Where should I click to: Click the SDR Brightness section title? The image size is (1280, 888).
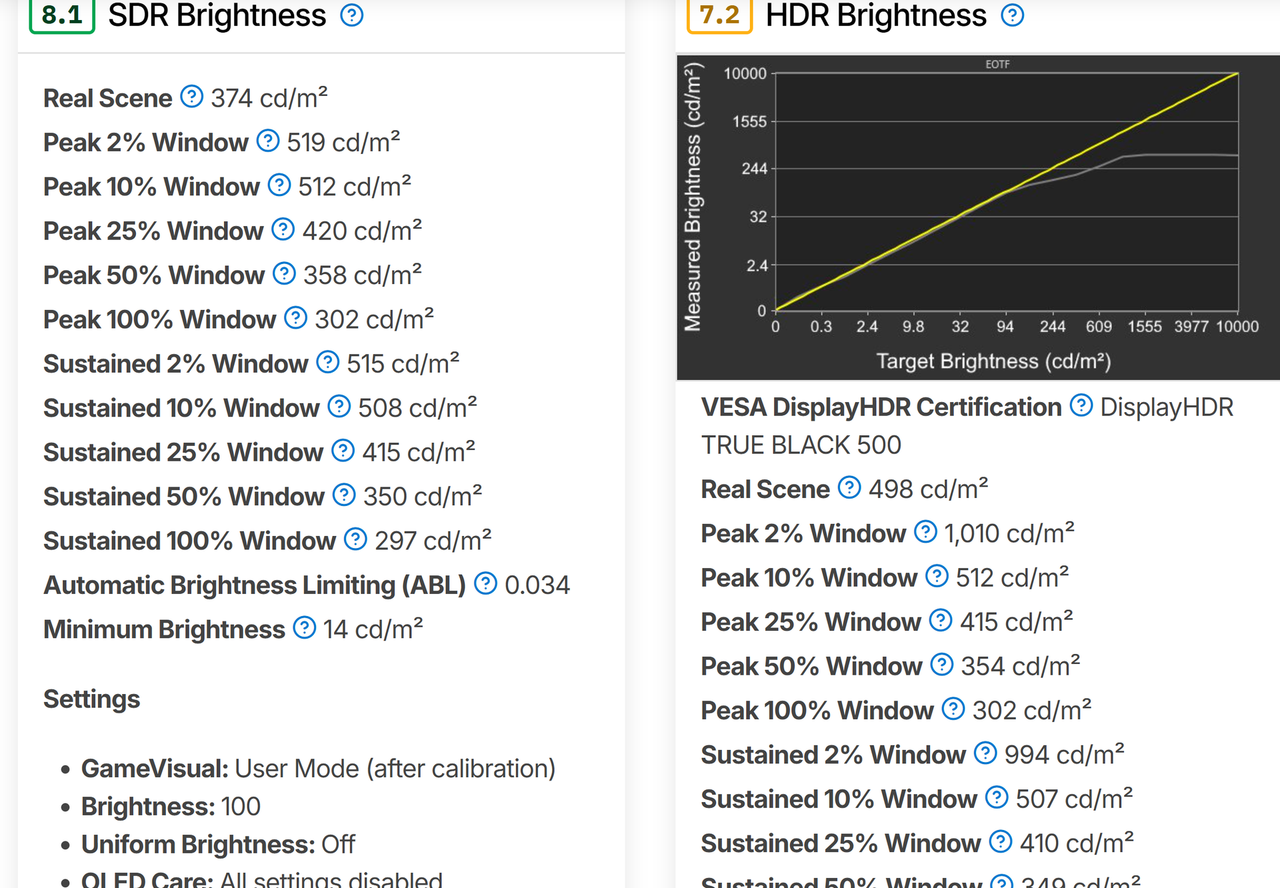[x=217, y=16]
